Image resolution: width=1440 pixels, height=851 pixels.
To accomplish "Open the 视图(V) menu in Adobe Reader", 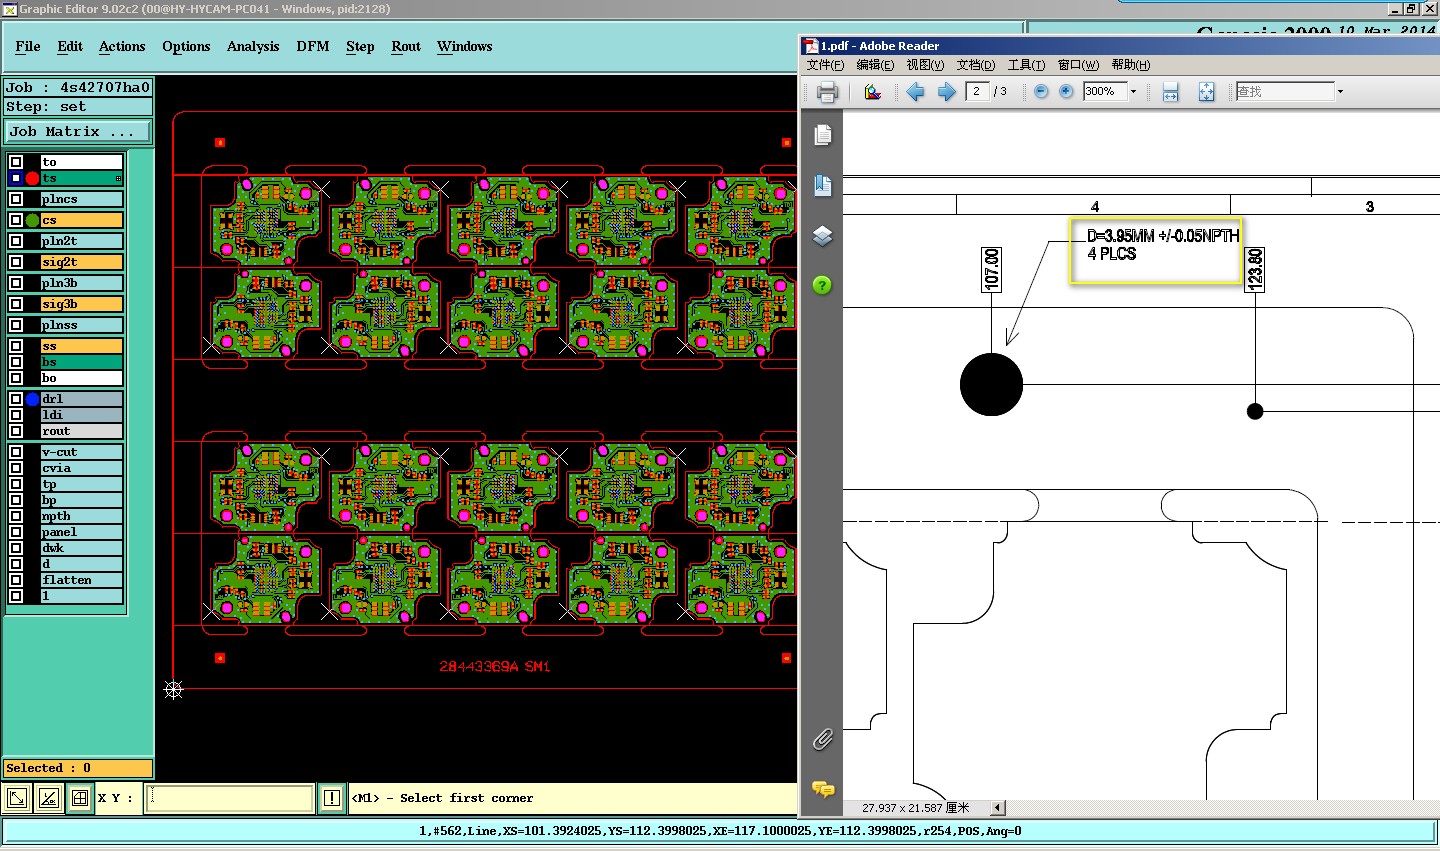I will (925, 65).
